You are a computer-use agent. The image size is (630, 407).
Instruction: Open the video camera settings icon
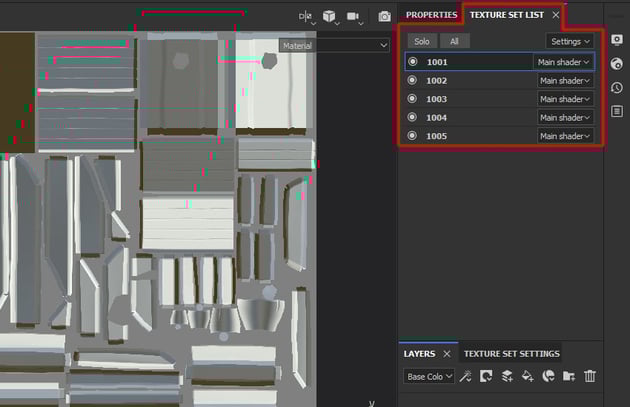(x=353, y=16)
